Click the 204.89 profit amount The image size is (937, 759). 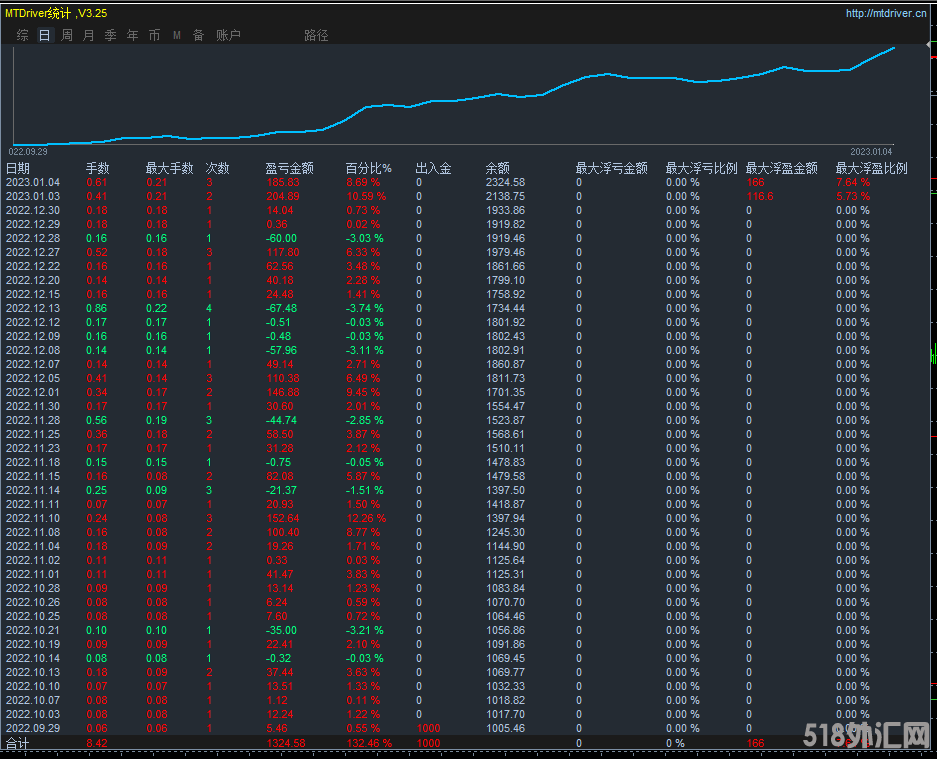point(283,197)
